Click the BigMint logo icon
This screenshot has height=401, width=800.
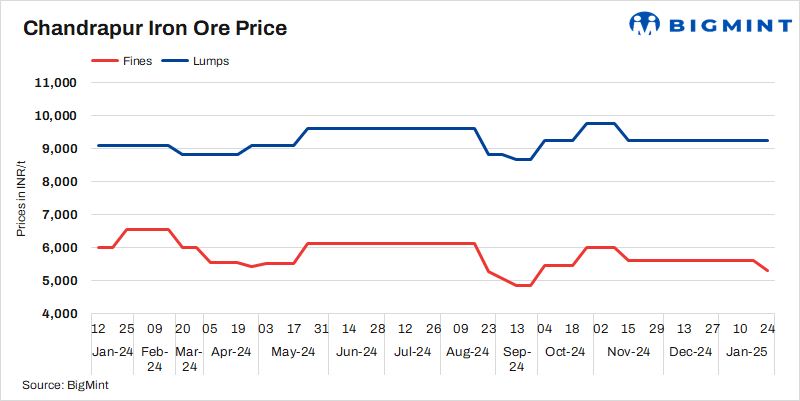(643, 24)
